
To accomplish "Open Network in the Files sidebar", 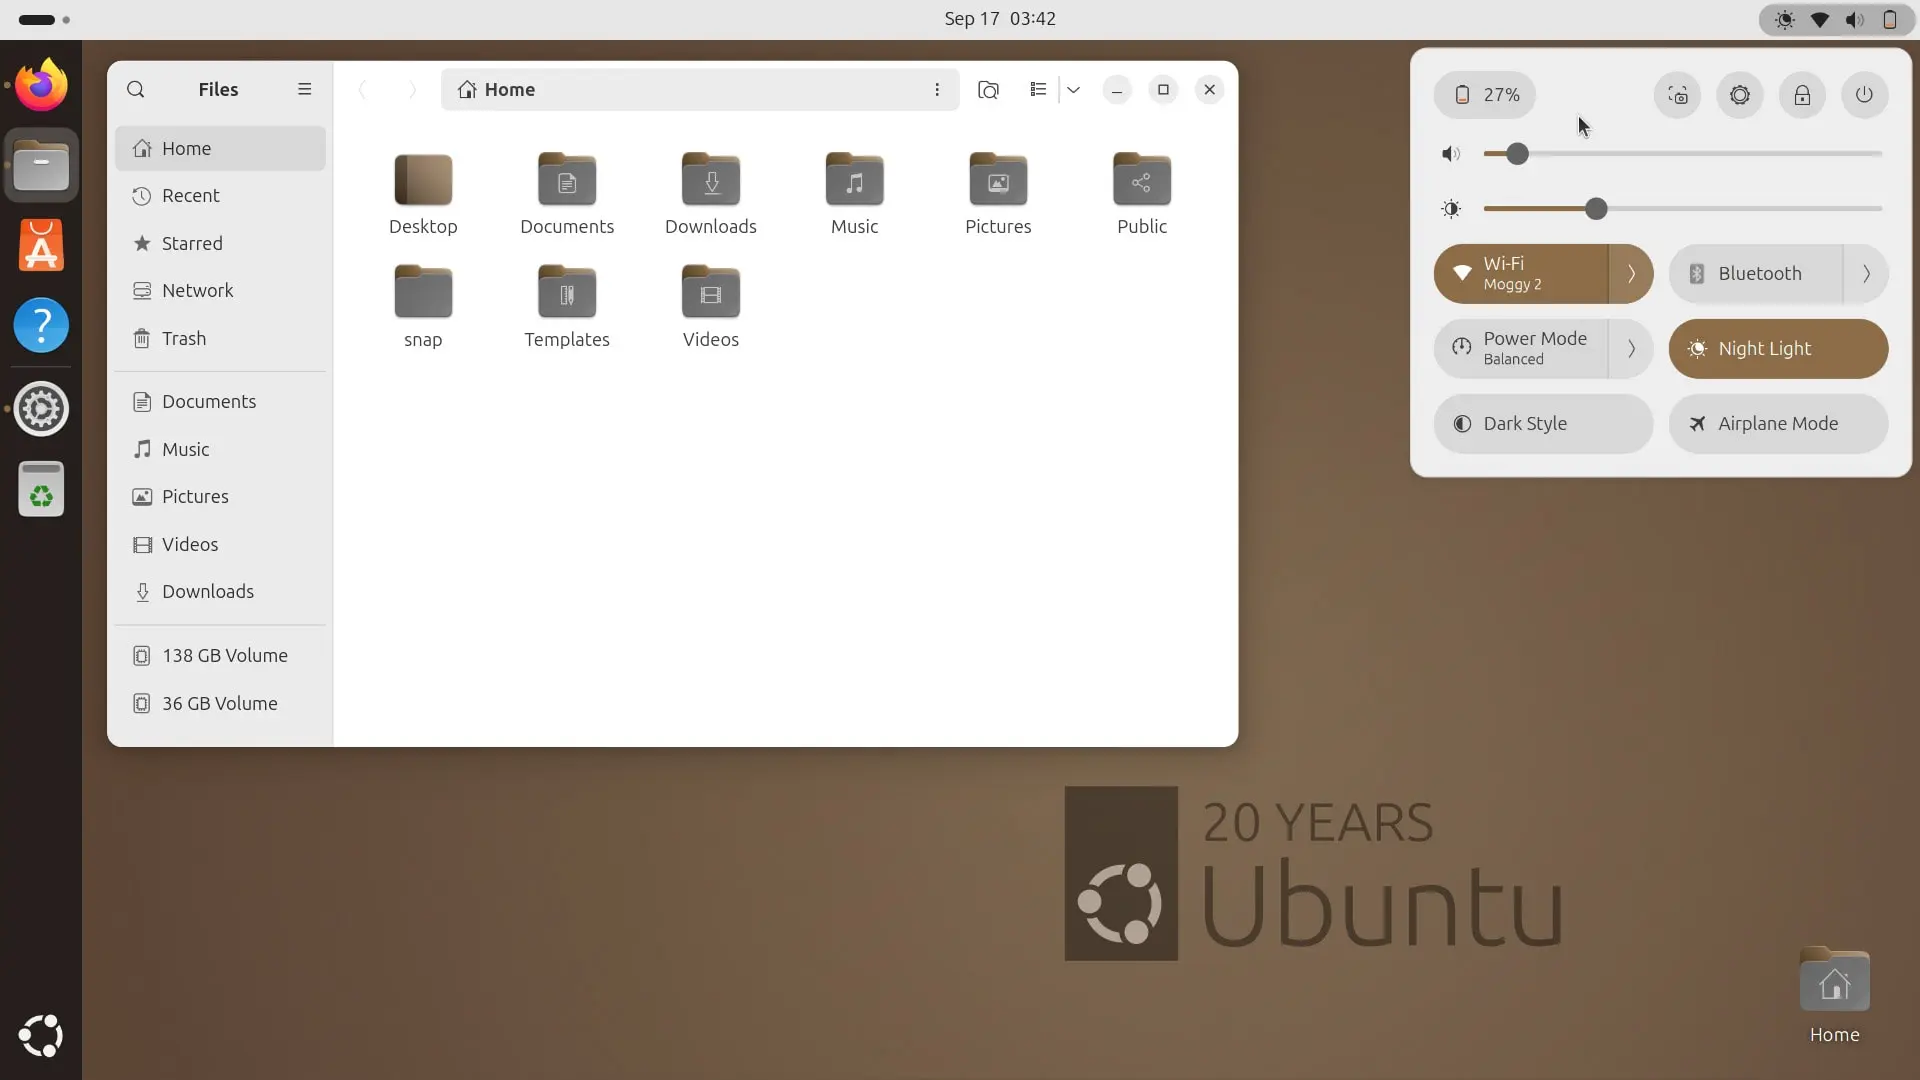I will [220, 291].
